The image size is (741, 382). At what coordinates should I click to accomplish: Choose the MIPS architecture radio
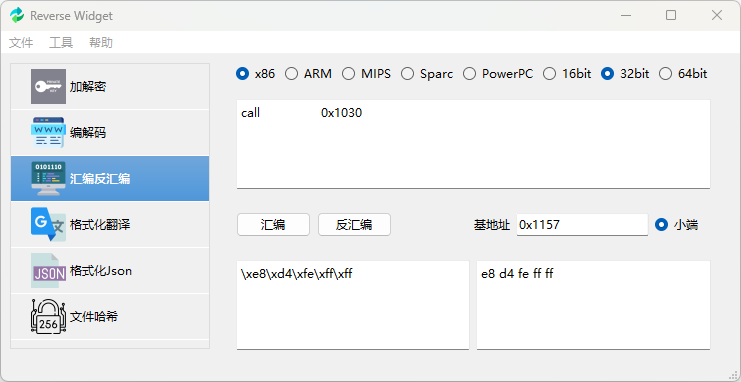tap(348, 74)
